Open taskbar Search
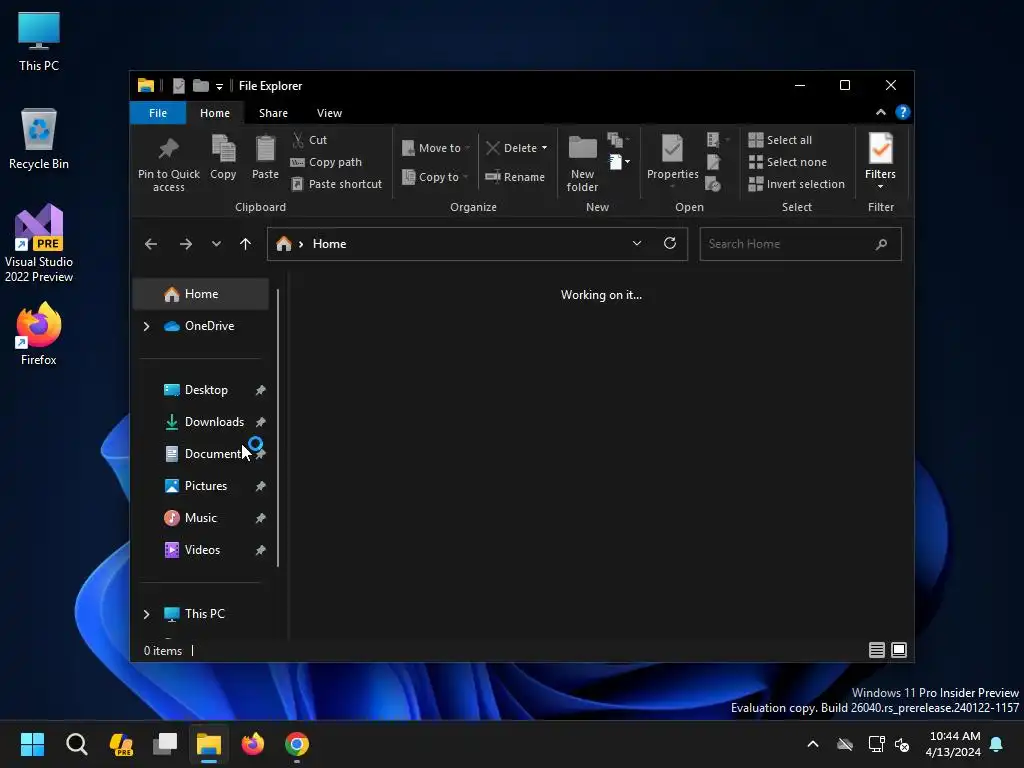Image resolution: width=1024 pixels, height=768 pixels. 76,744
